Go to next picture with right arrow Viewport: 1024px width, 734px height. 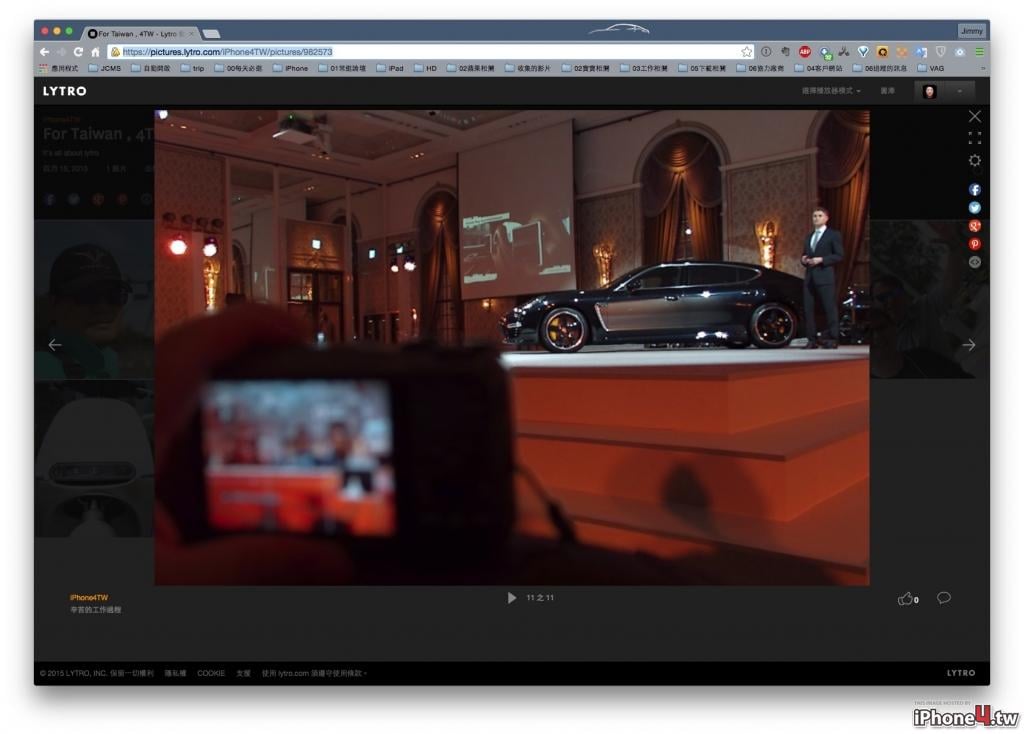pos(968,345)
